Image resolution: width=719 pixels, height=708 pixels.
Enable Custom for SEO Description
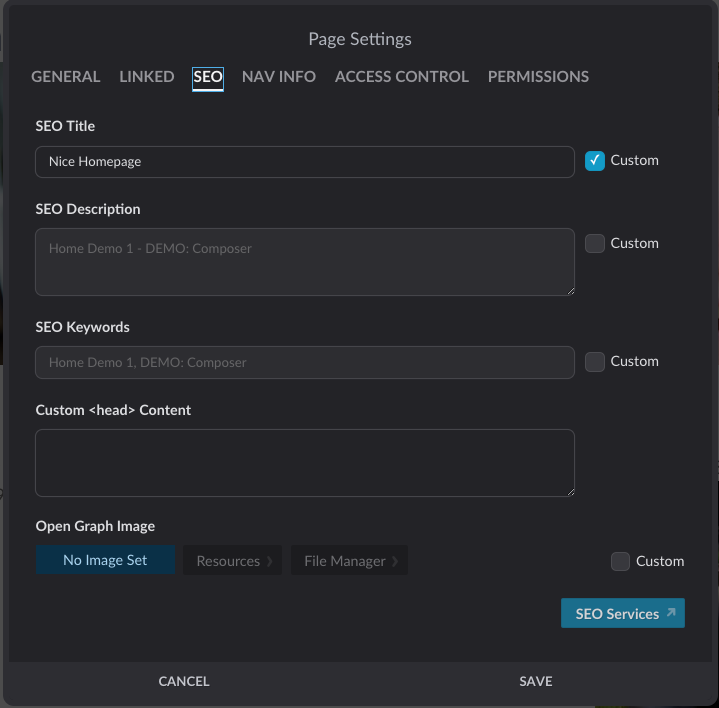pyautogui.click(x=595, y=243)
